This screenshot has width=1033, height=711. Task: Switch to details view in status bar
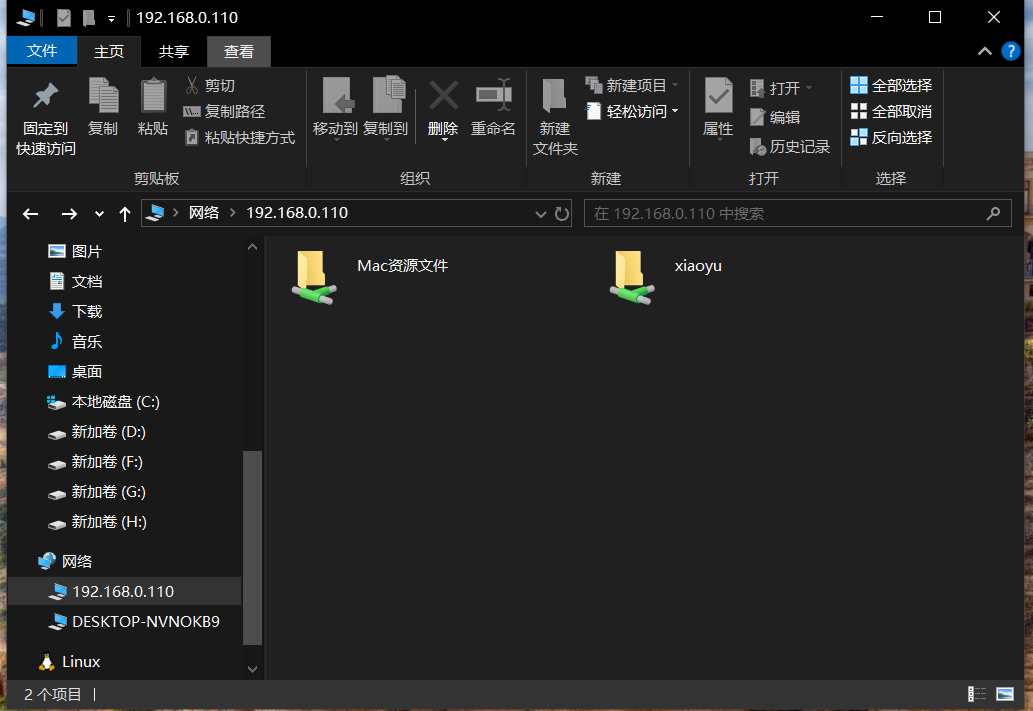(976, 694)
